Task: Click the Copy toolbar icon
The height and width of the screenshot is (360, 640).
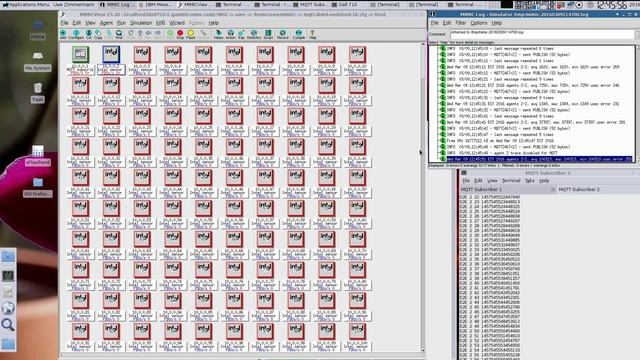Action: [x=98, y=34]
